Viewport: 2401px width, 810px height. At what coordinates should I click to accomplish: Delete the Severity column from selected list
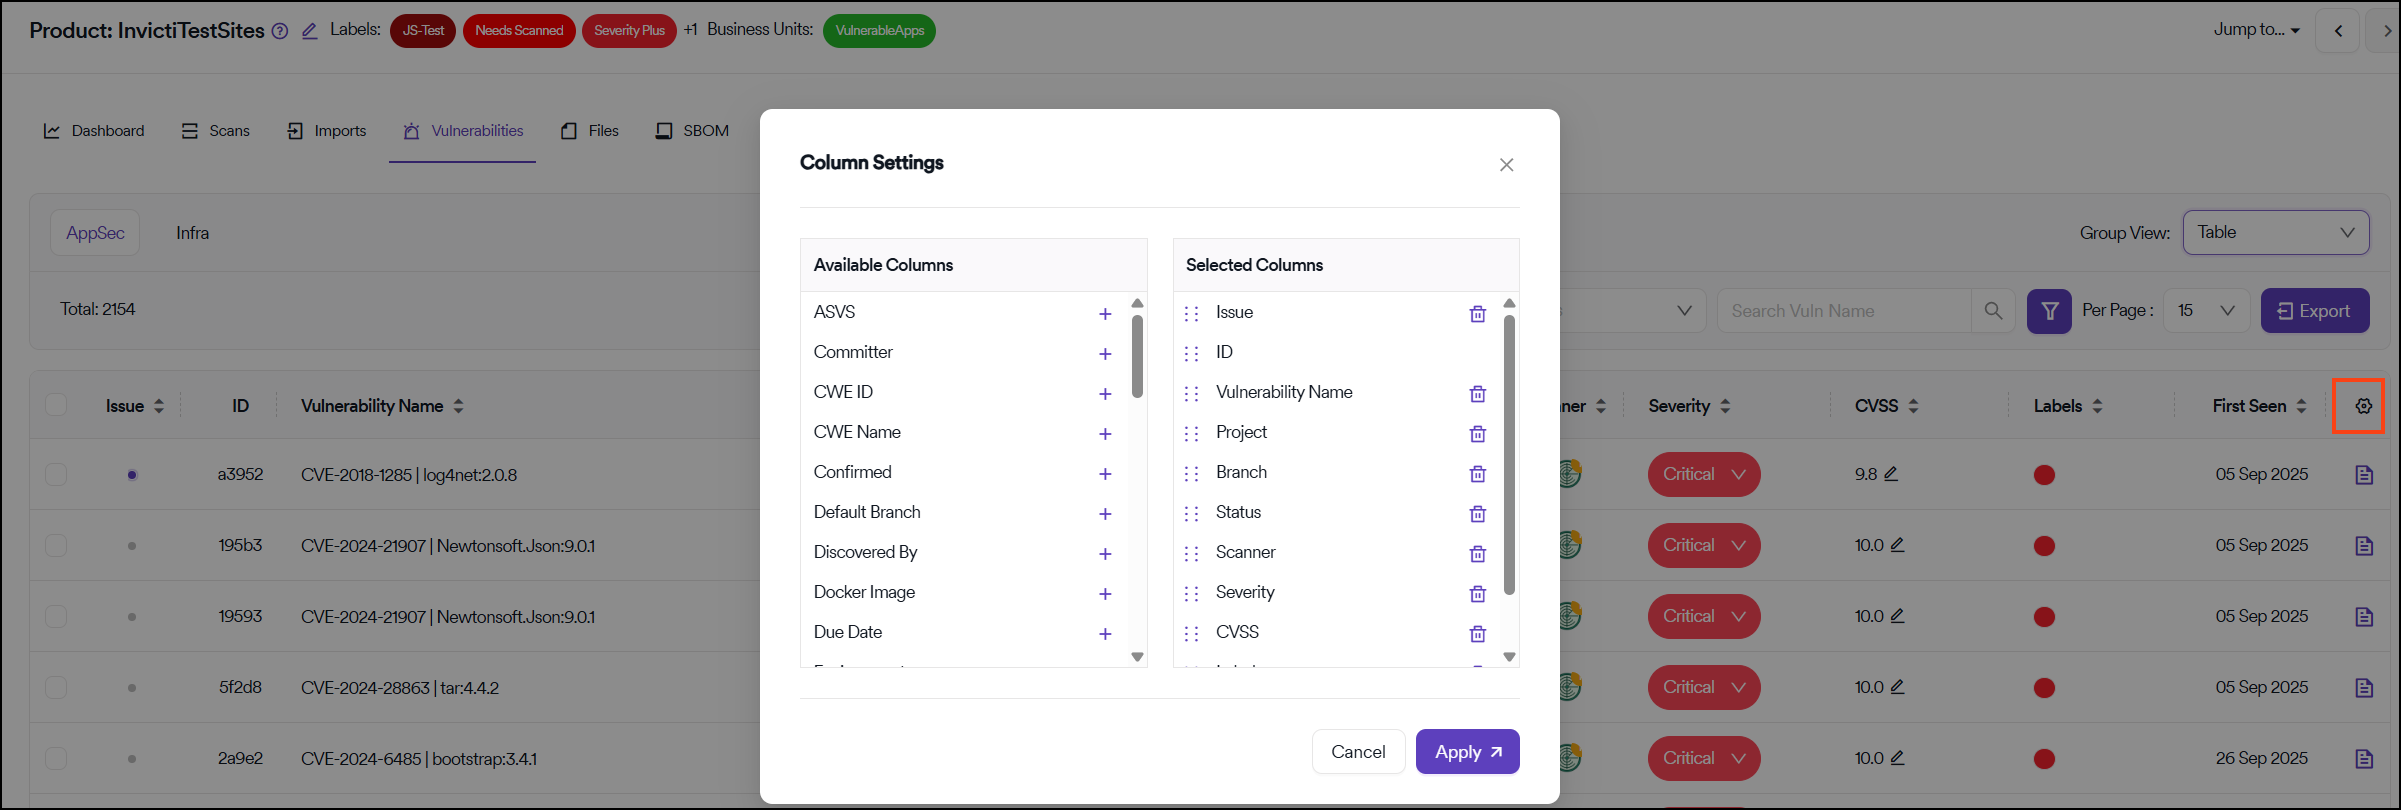tap(1477, 594)
